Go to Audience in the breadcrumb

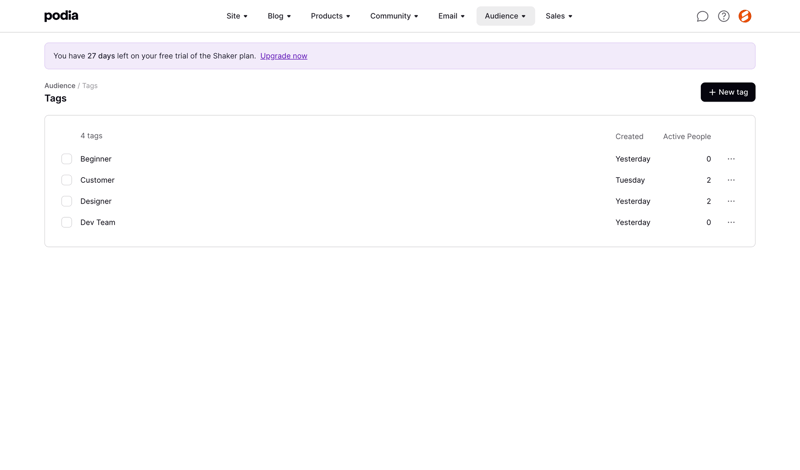tap(60, 86)
